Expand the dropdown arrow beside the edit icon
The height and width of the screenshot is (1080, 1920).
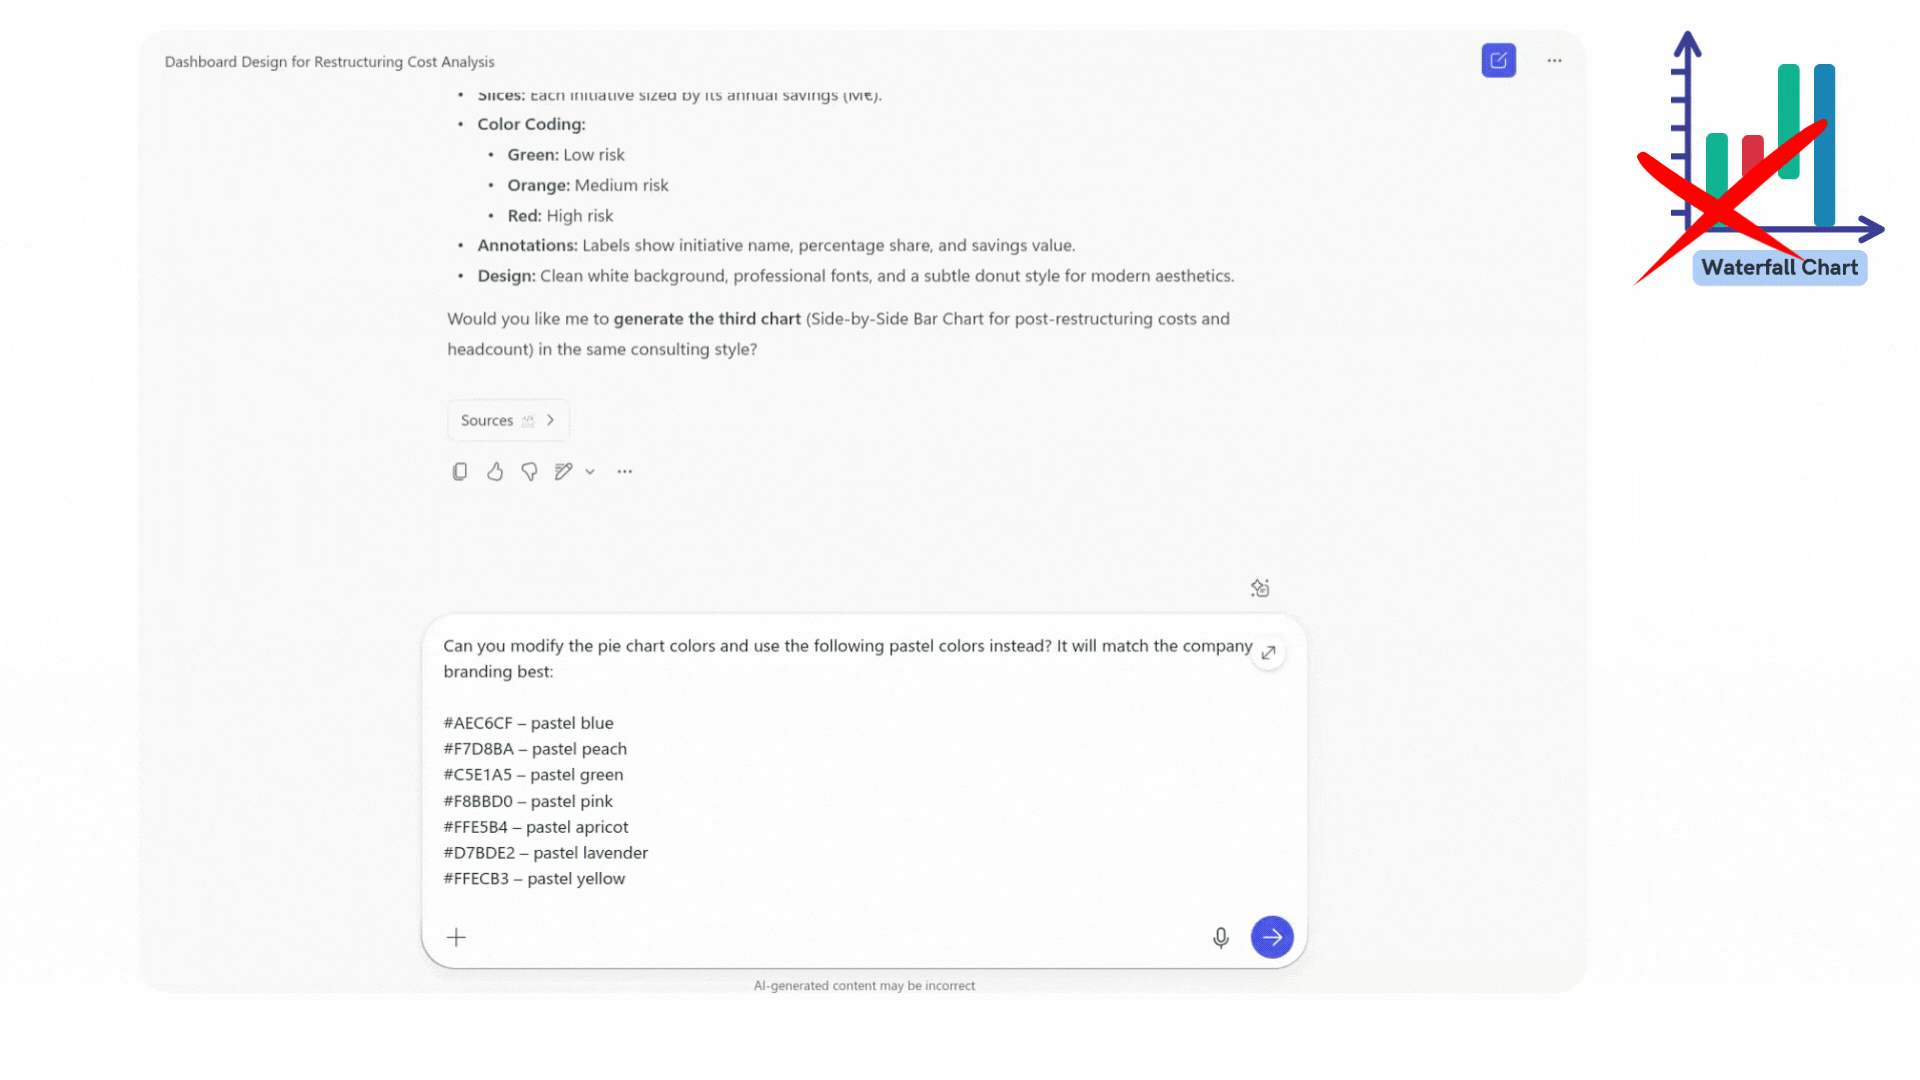point(590,472)
